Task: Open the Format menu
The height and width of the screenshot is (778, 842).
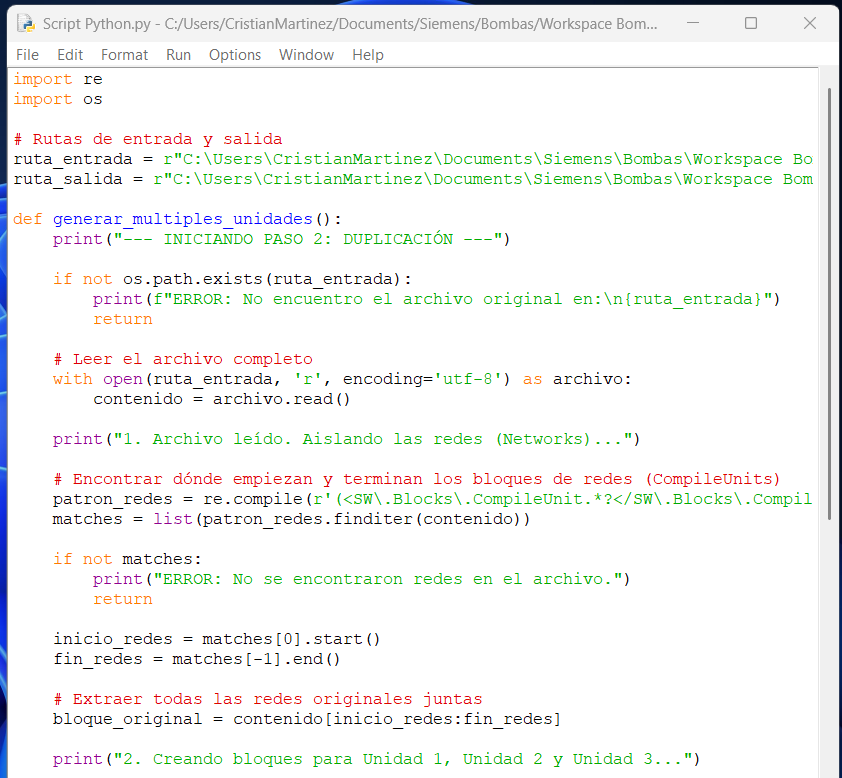Action: (124, 55)
